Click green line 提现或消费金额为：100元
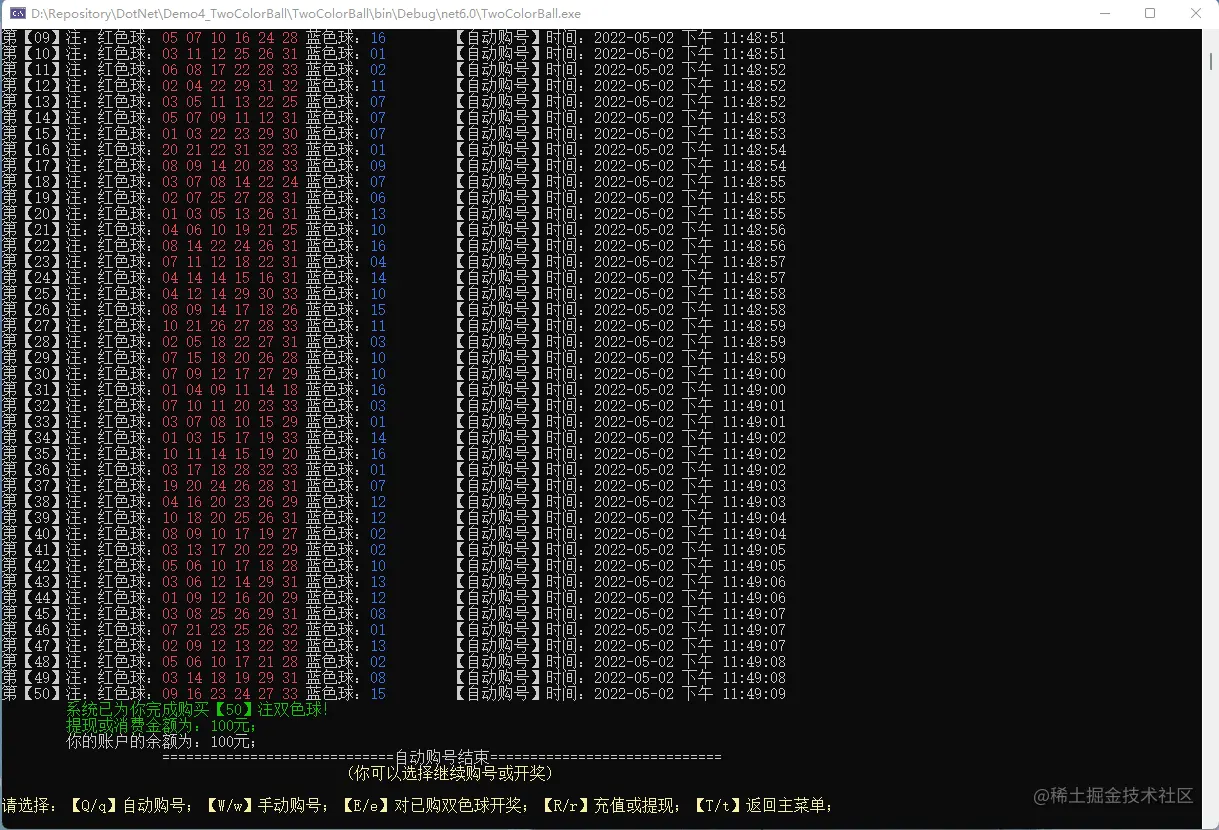Viewport: 1219px width, 830px height. [x=161, y=726]
